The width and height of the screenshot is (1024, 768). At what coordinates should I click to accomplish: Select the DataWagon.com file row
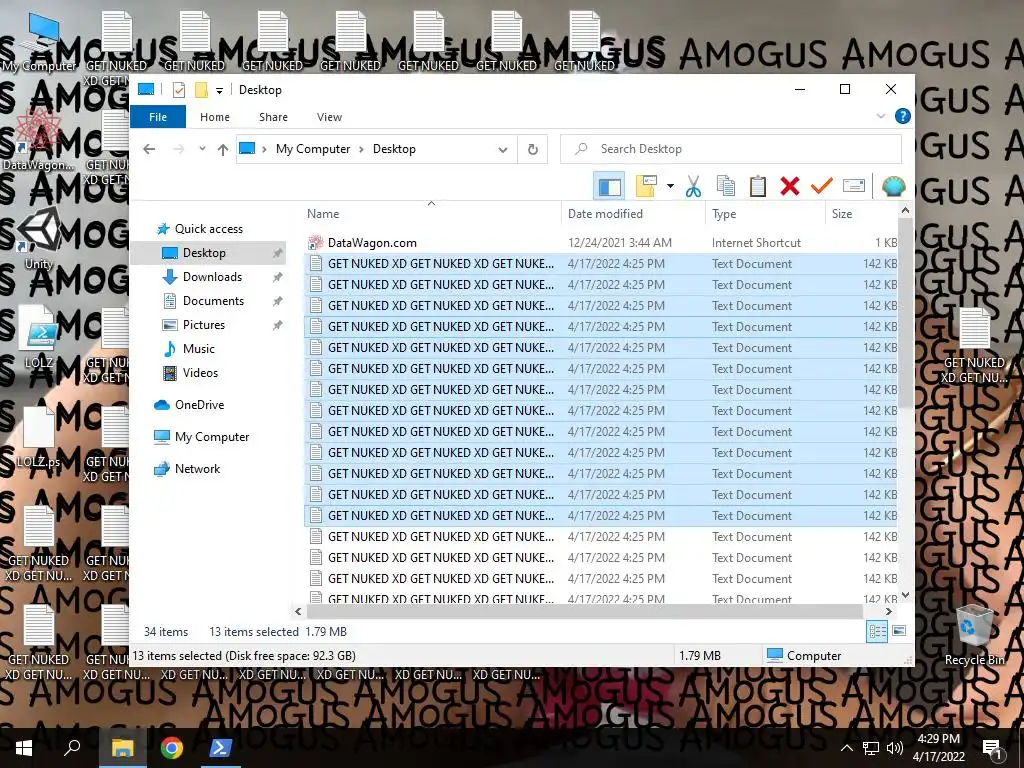[601, 243]
